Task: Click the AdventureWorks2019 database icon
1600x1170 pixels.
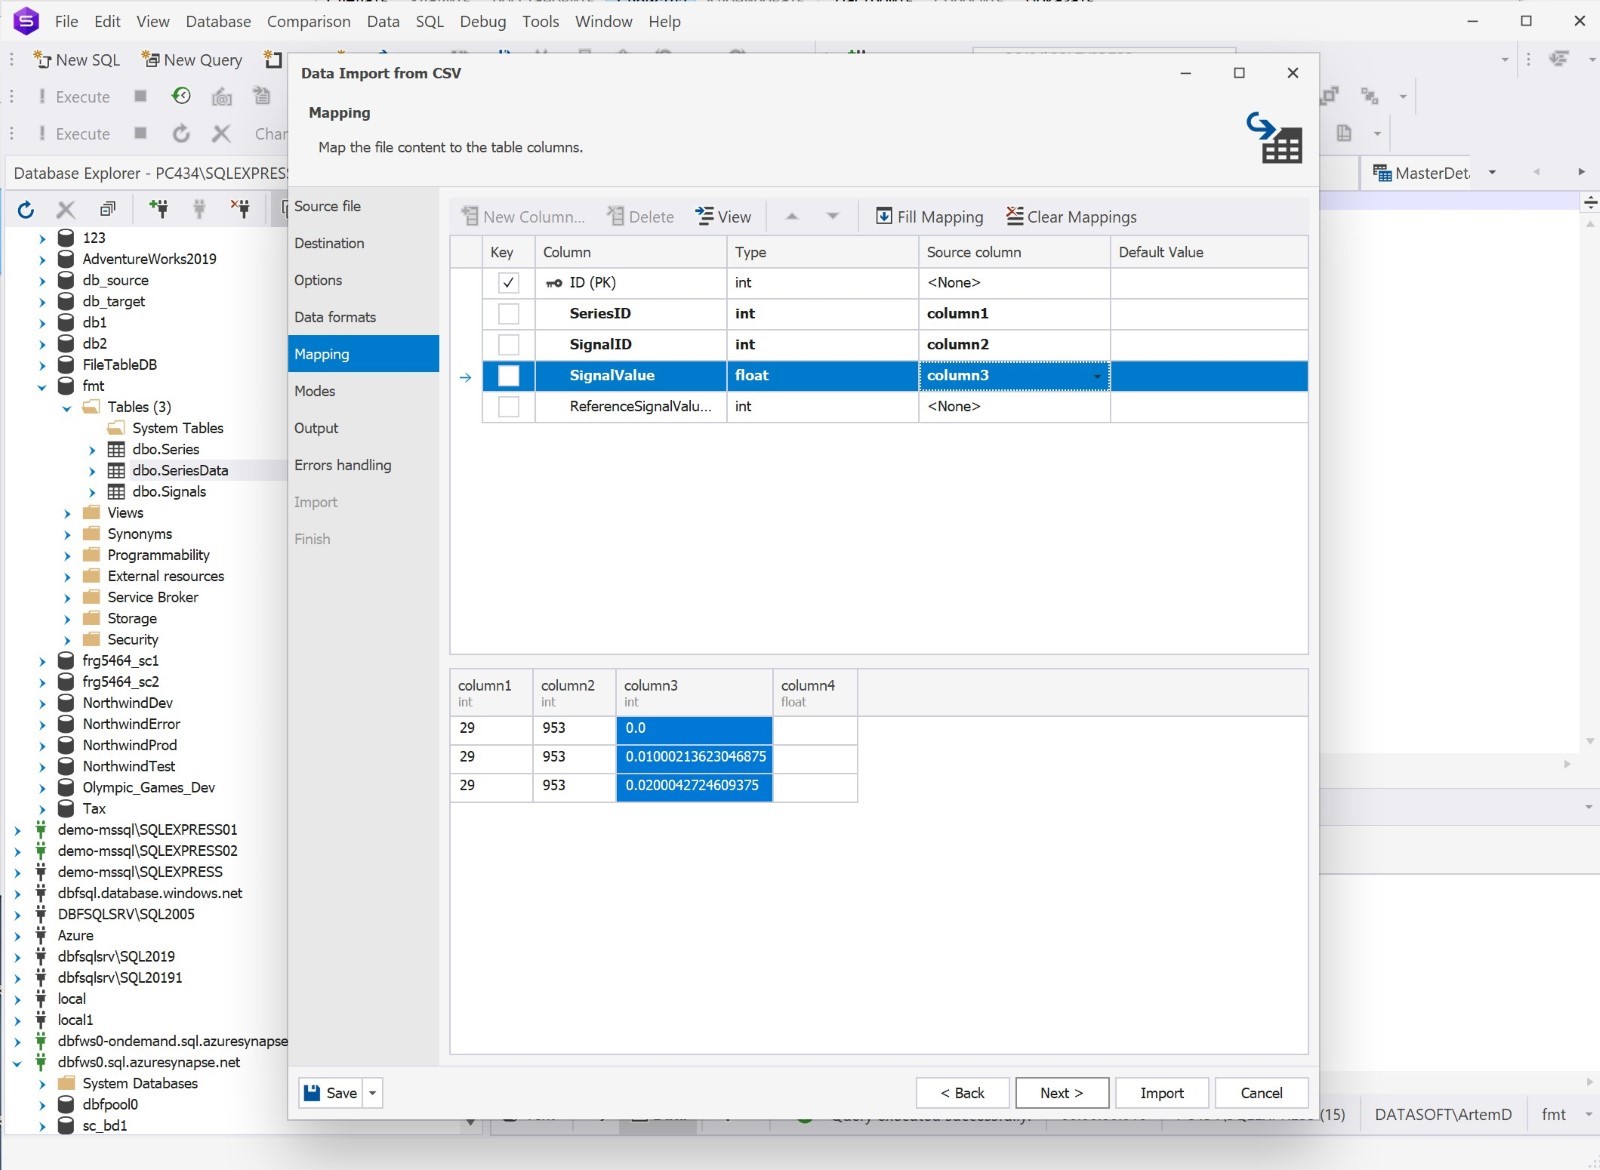Action: point(66,259)
